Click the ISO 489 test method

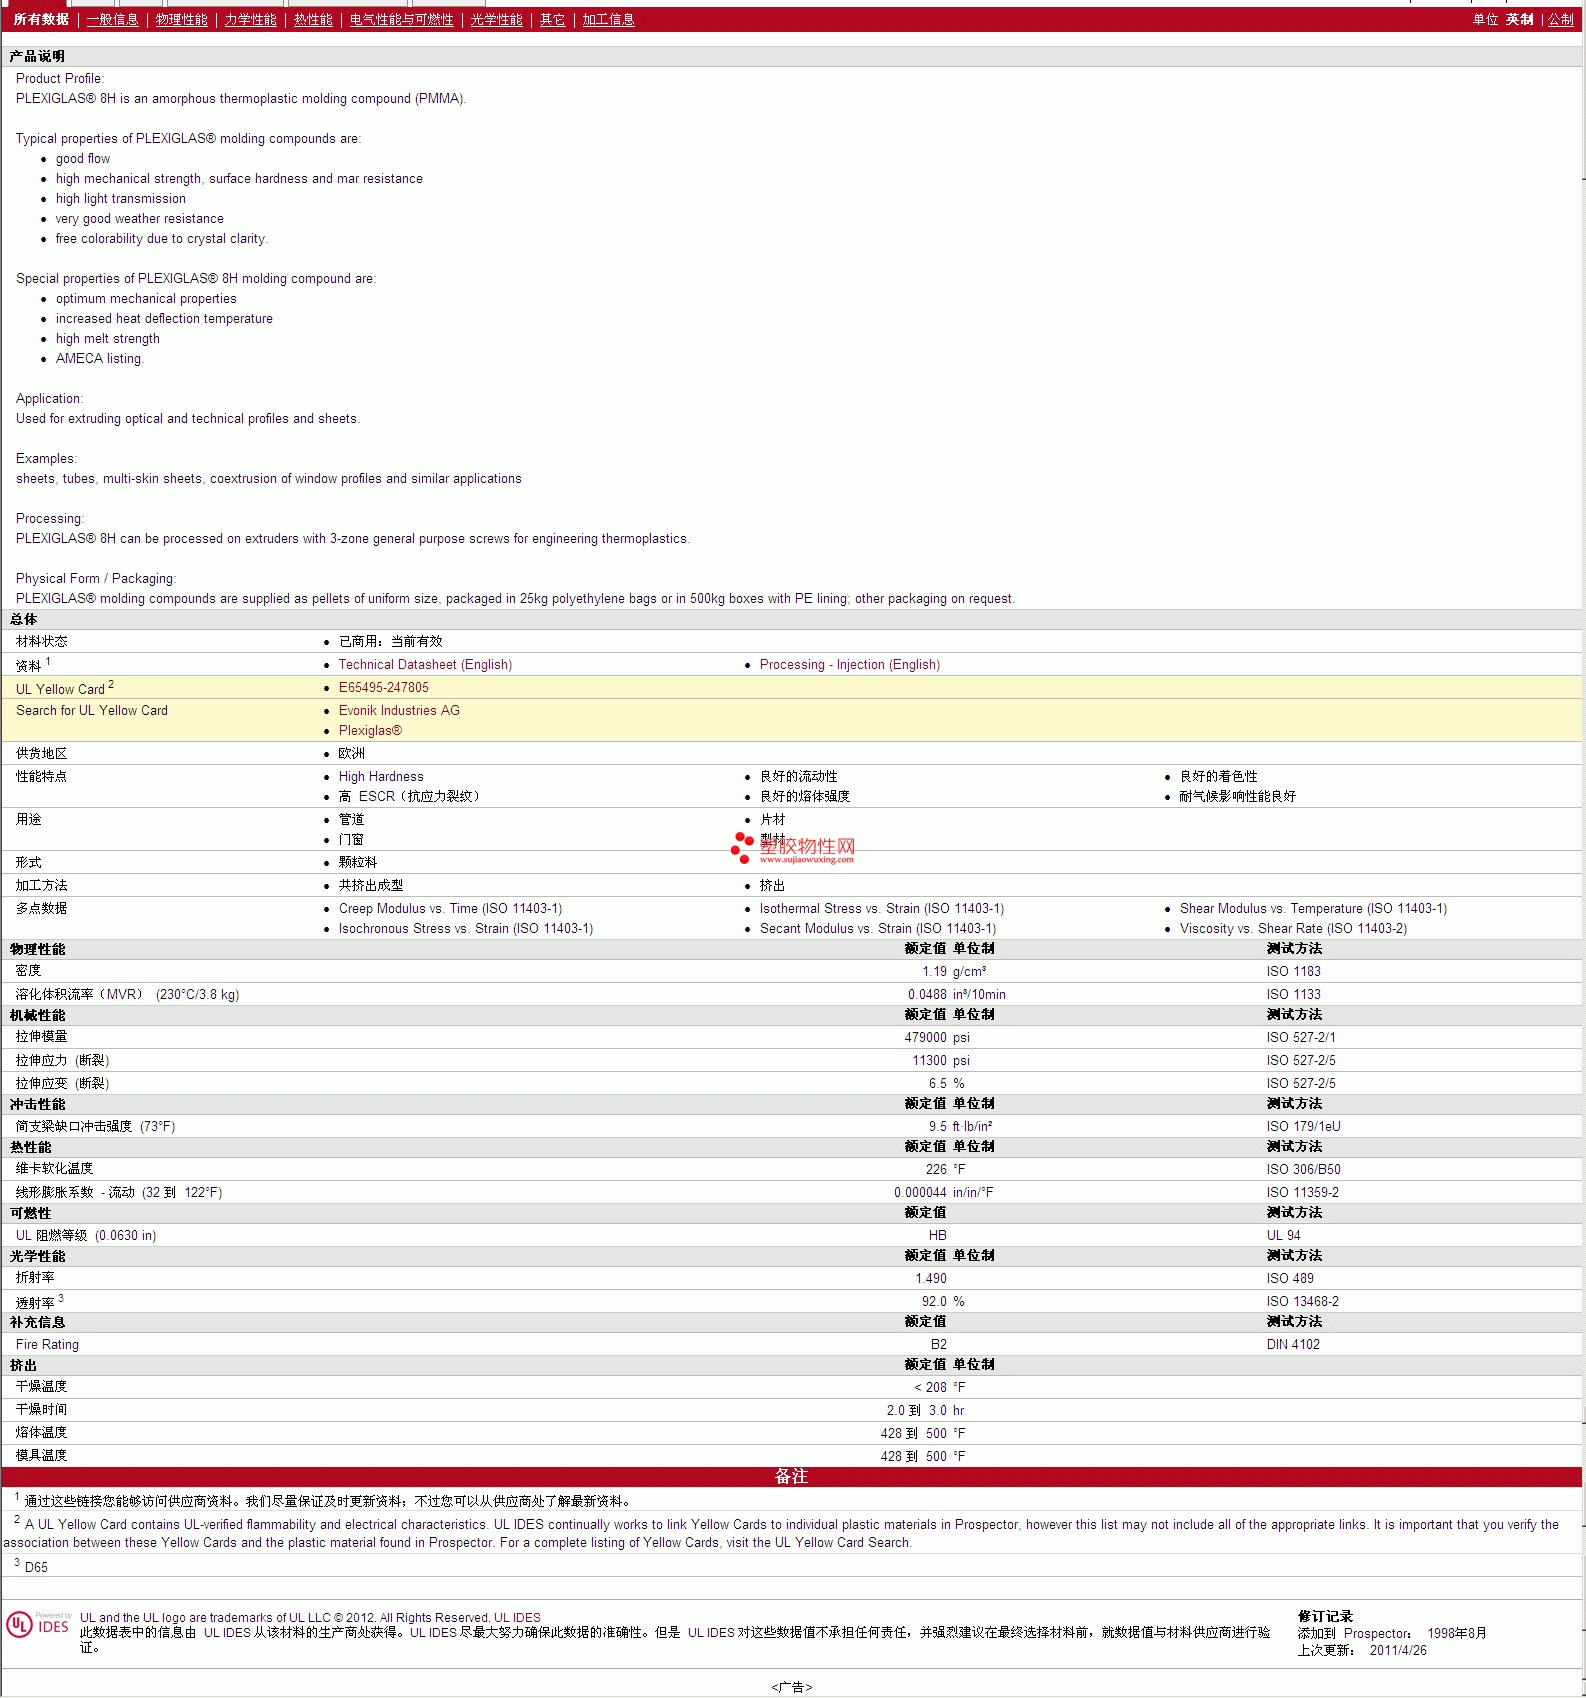1290,1279
